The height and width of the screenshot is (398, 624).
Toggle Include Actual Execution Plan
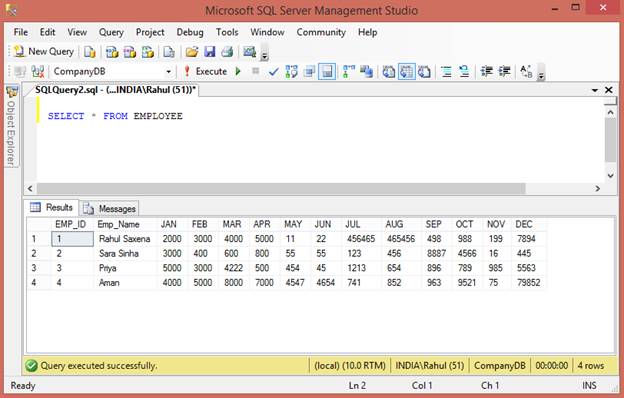(349, 72)
